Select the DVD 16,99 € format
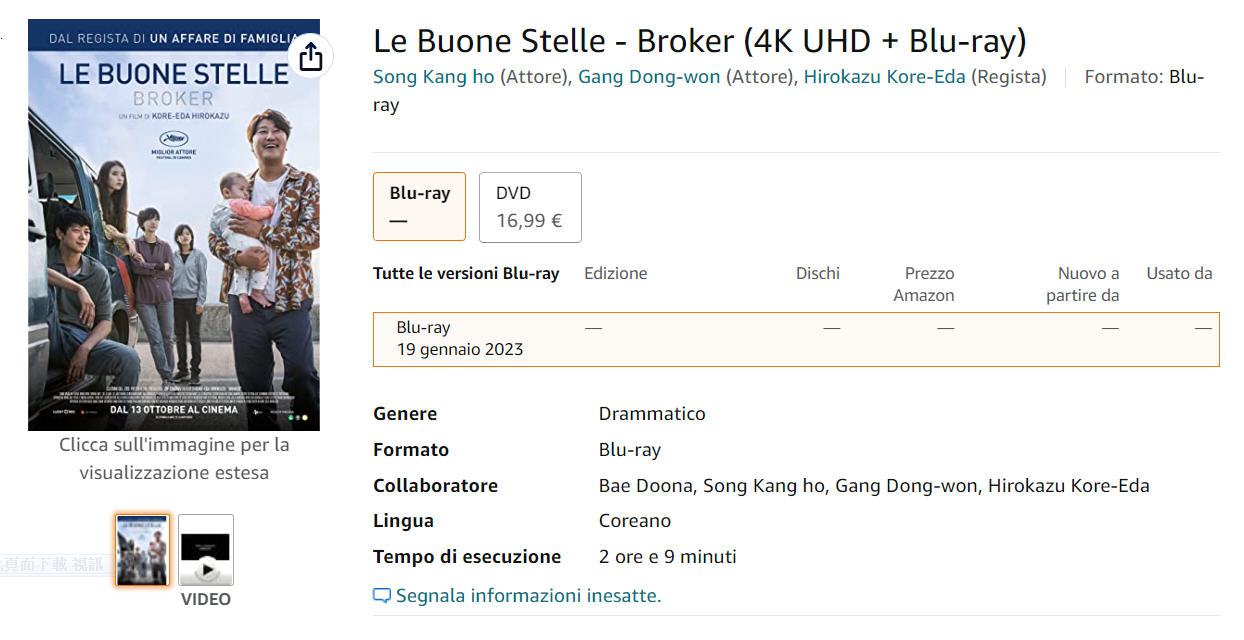Image resolution: width=1244 pixels, height=640 pixels. pos(530,206)
